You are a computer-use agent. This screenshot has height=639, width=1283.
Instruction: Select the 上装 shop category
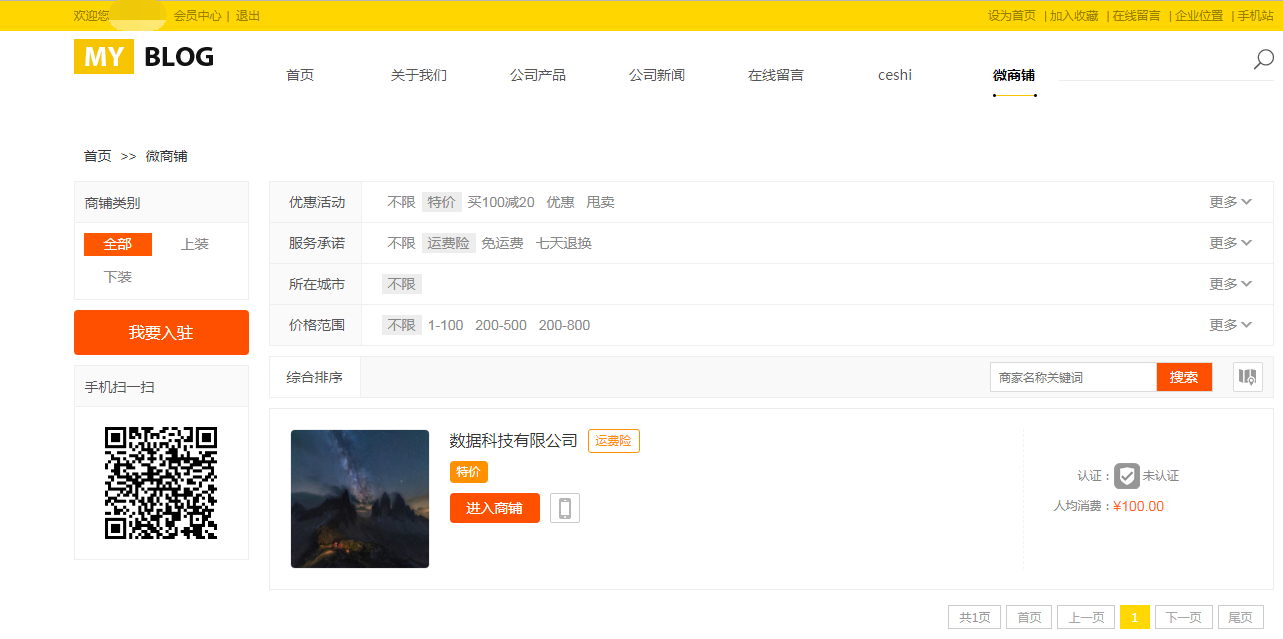tap(195, 244)
